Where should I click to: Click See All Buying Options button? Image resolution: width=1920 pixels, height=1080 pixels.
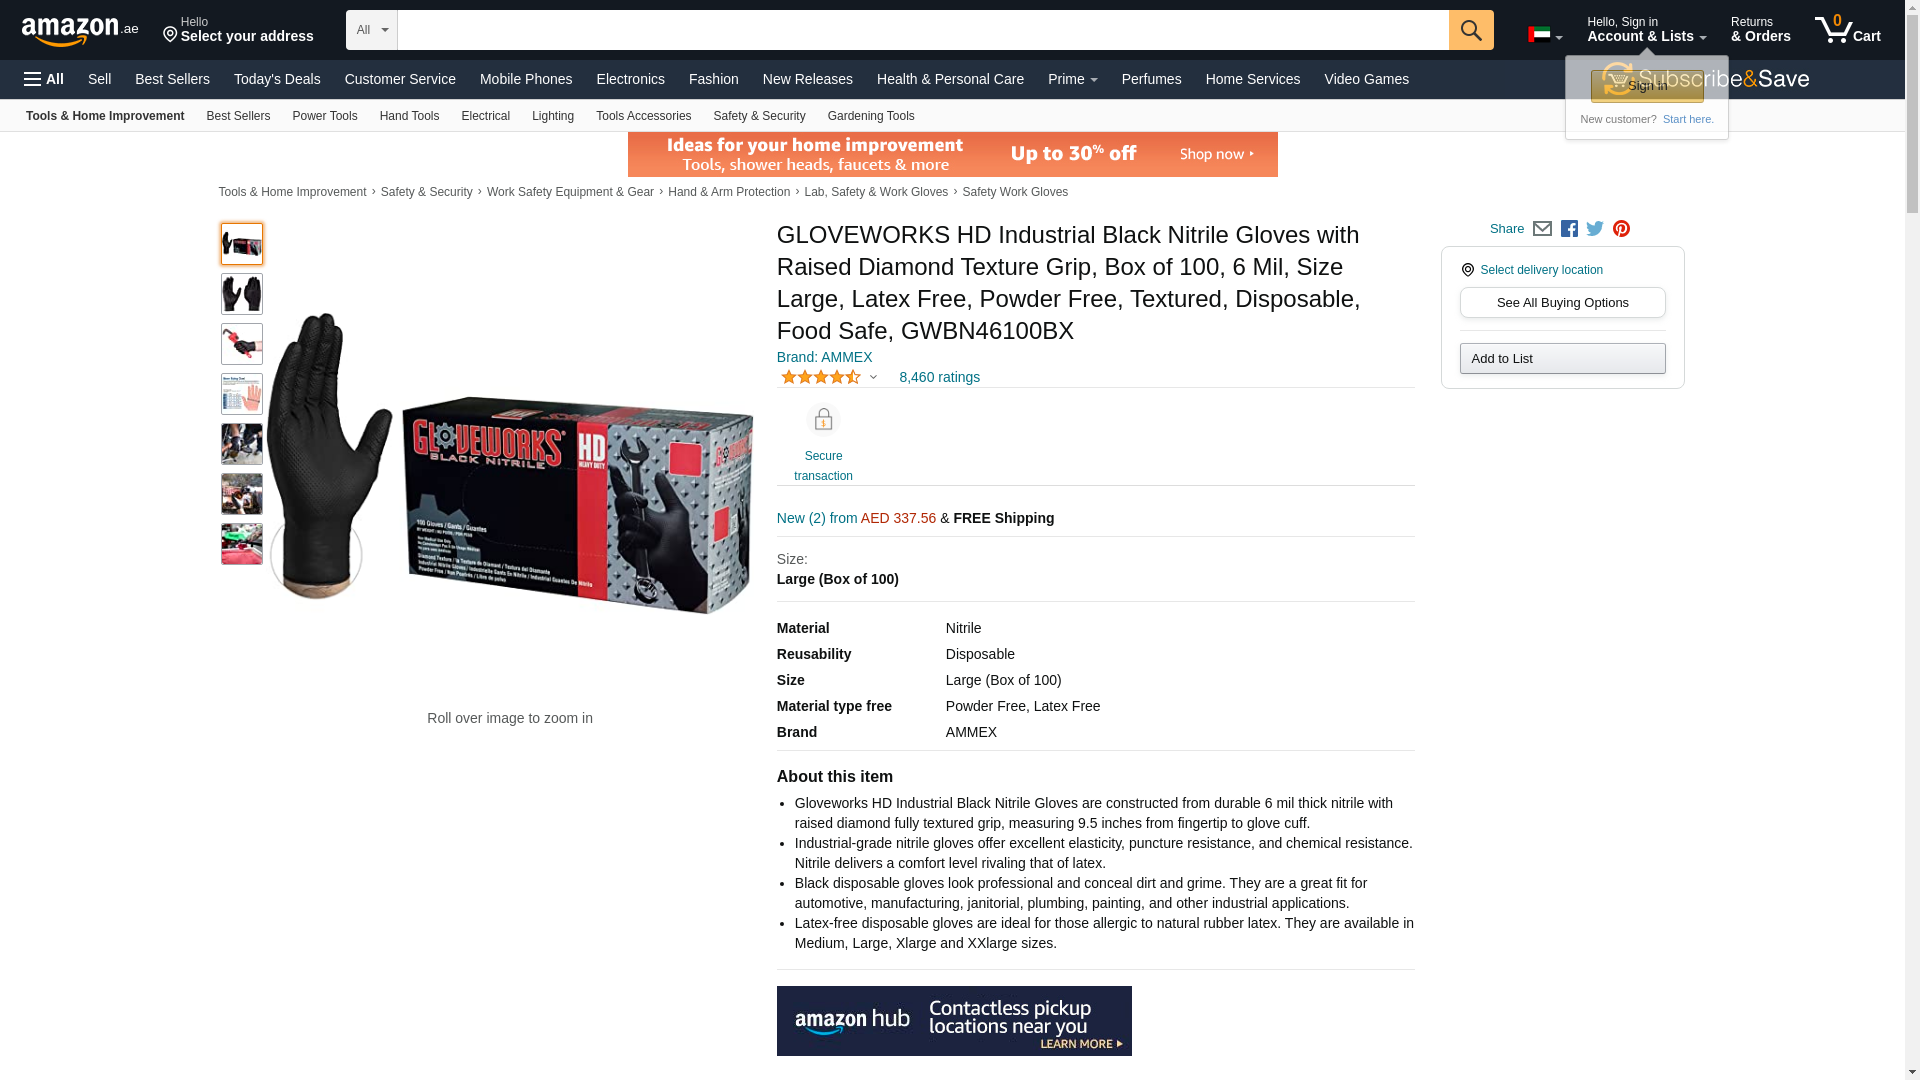[1562, 302]
